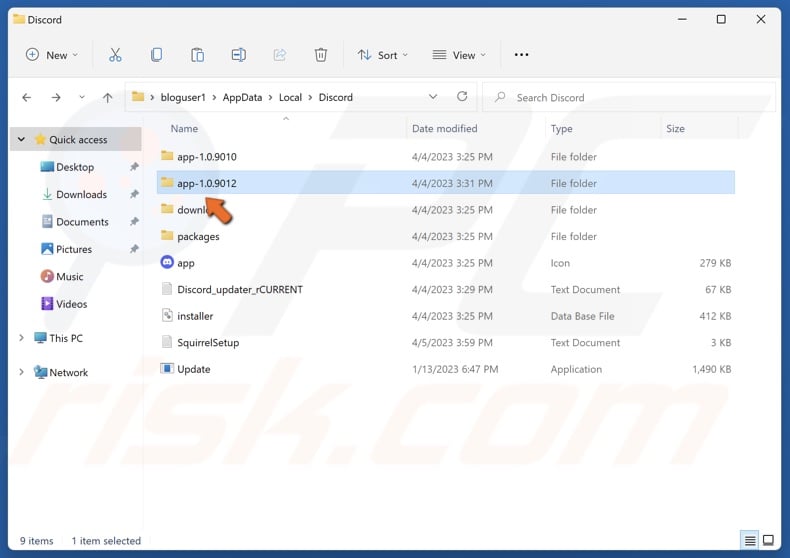Select This PC in sidebar
Viewport: 790px width, 558px height.
(65, 338)
